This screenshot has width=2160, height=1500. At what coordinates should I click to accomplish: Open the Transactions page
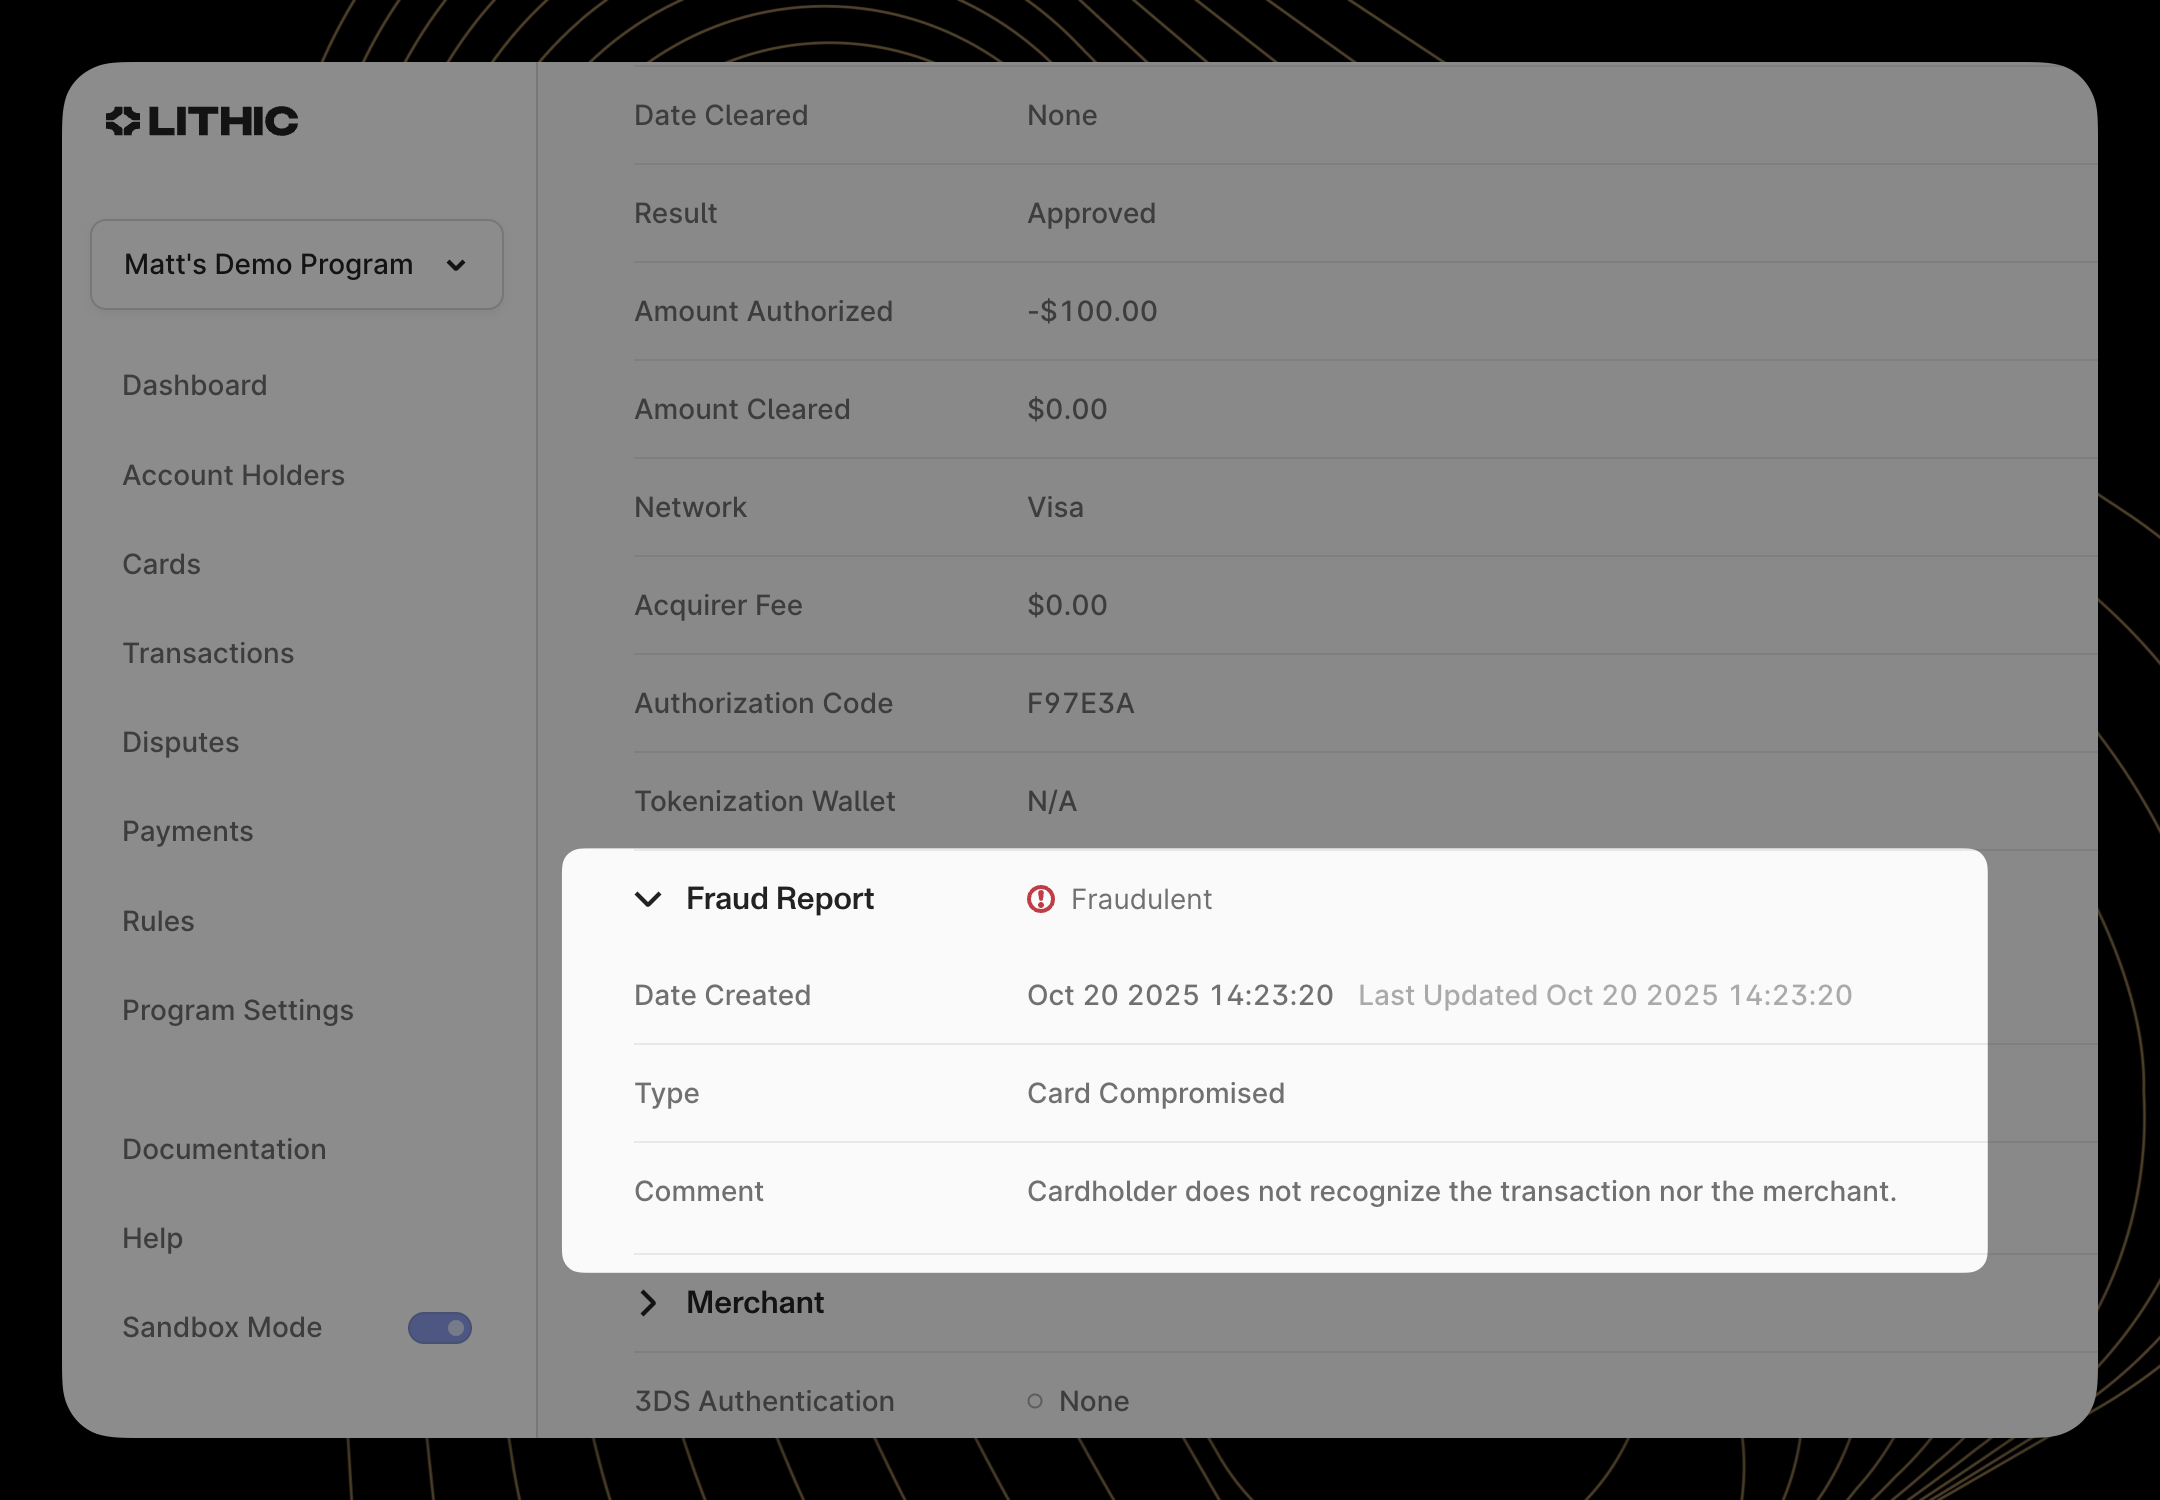(x=208, y=653)
